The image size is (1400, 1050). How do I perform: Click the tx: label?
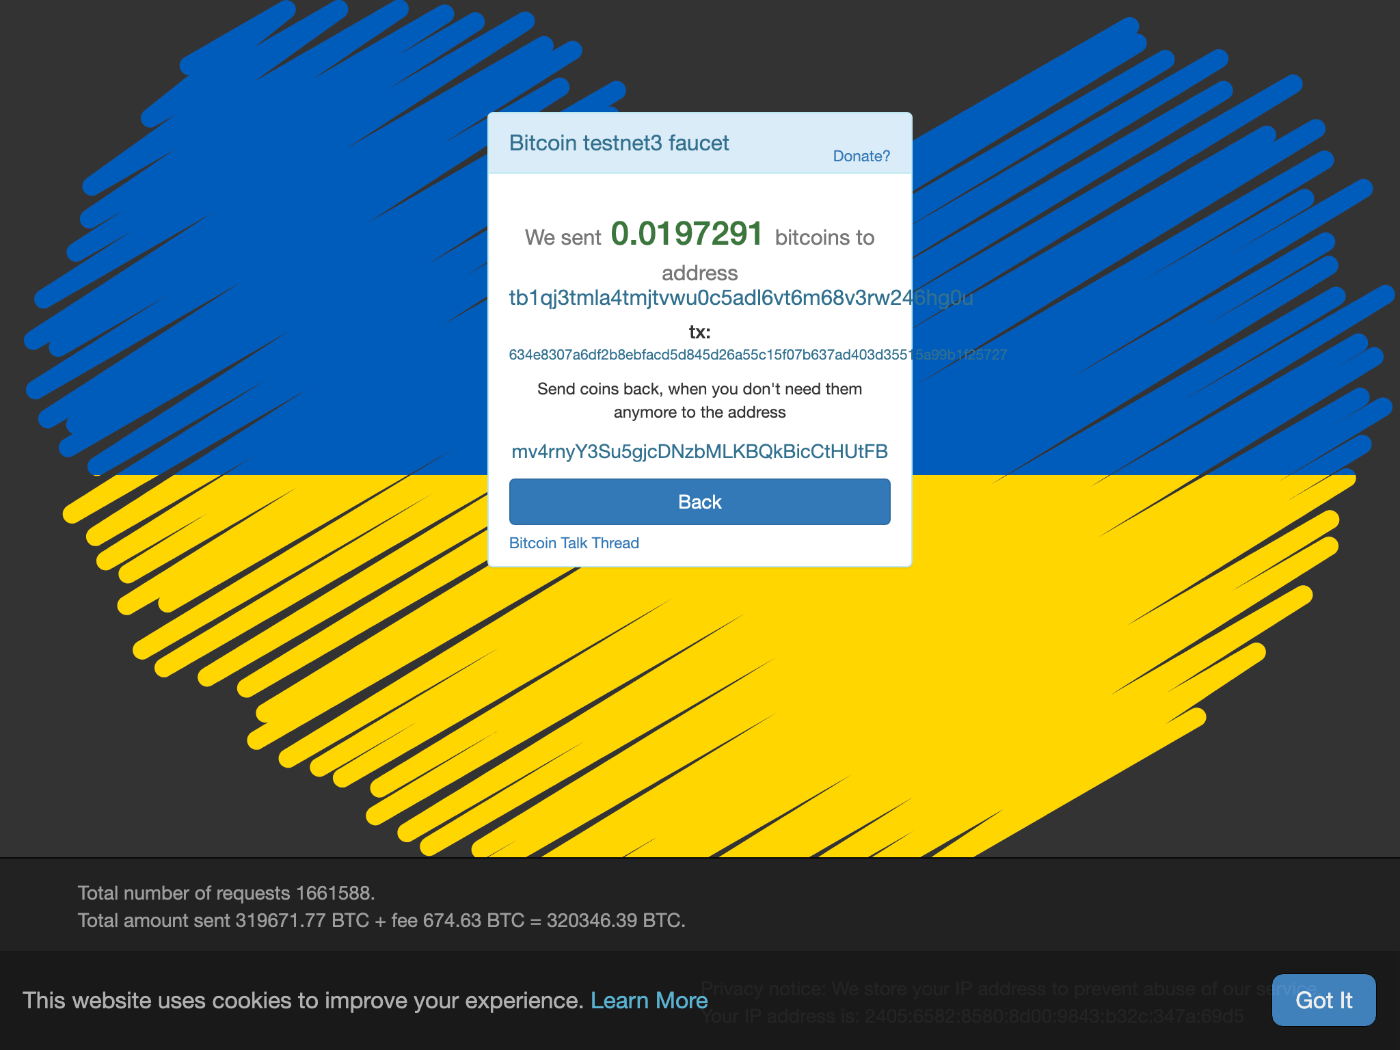pyautogui.click(x=700, y=332)
